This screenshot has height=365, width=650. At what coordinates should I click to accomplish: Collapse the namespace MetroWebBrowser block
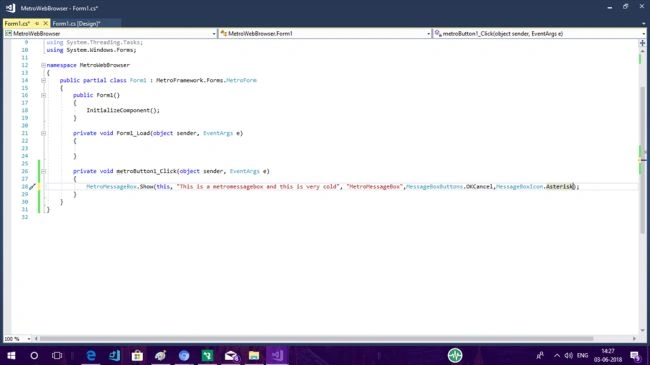43,65
